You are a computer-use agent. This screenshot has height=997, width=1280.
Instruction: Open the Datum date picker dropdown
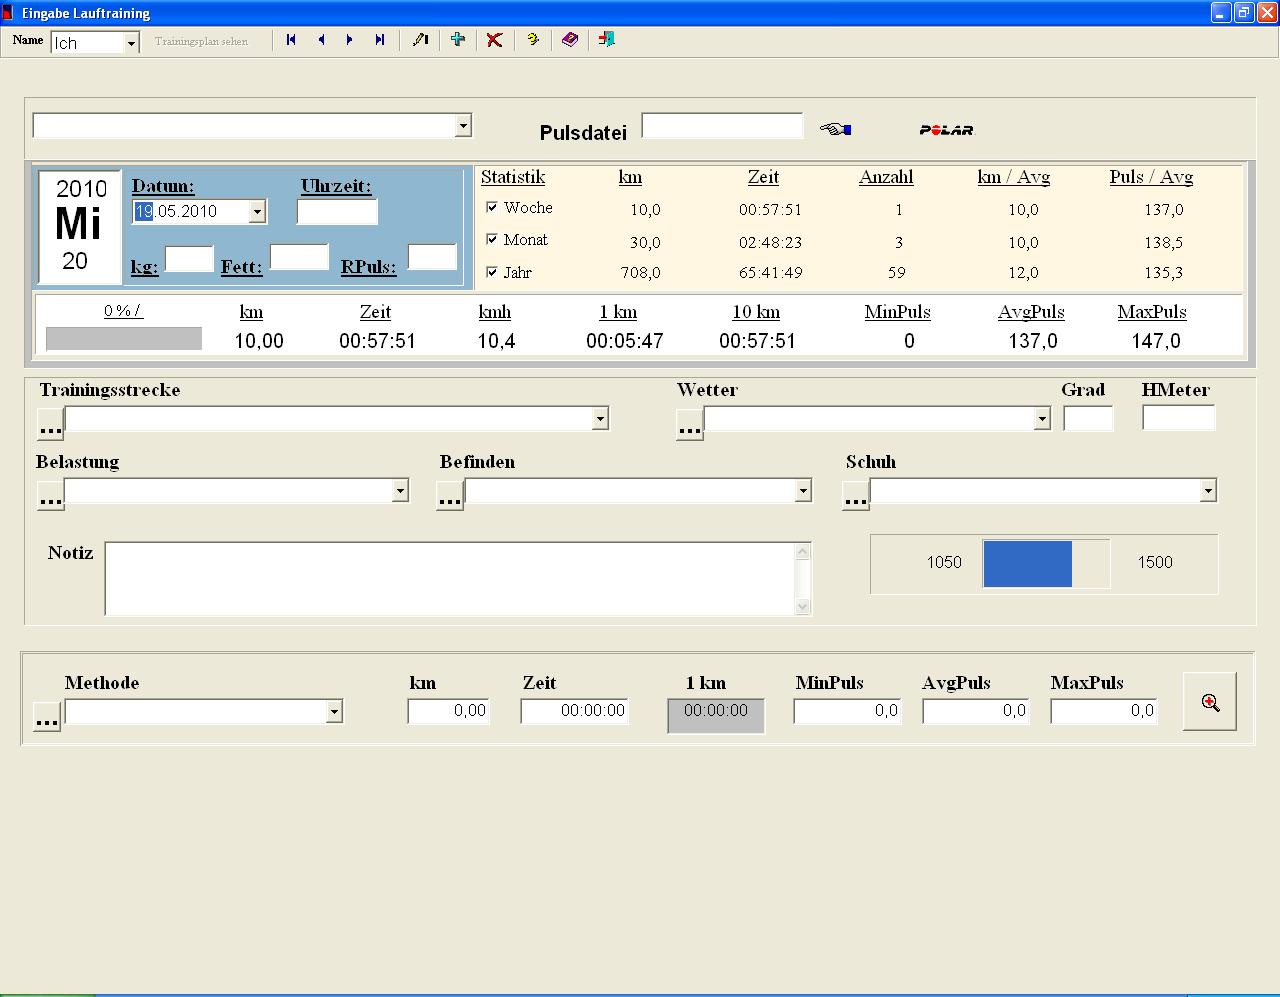tap(257, 212)
